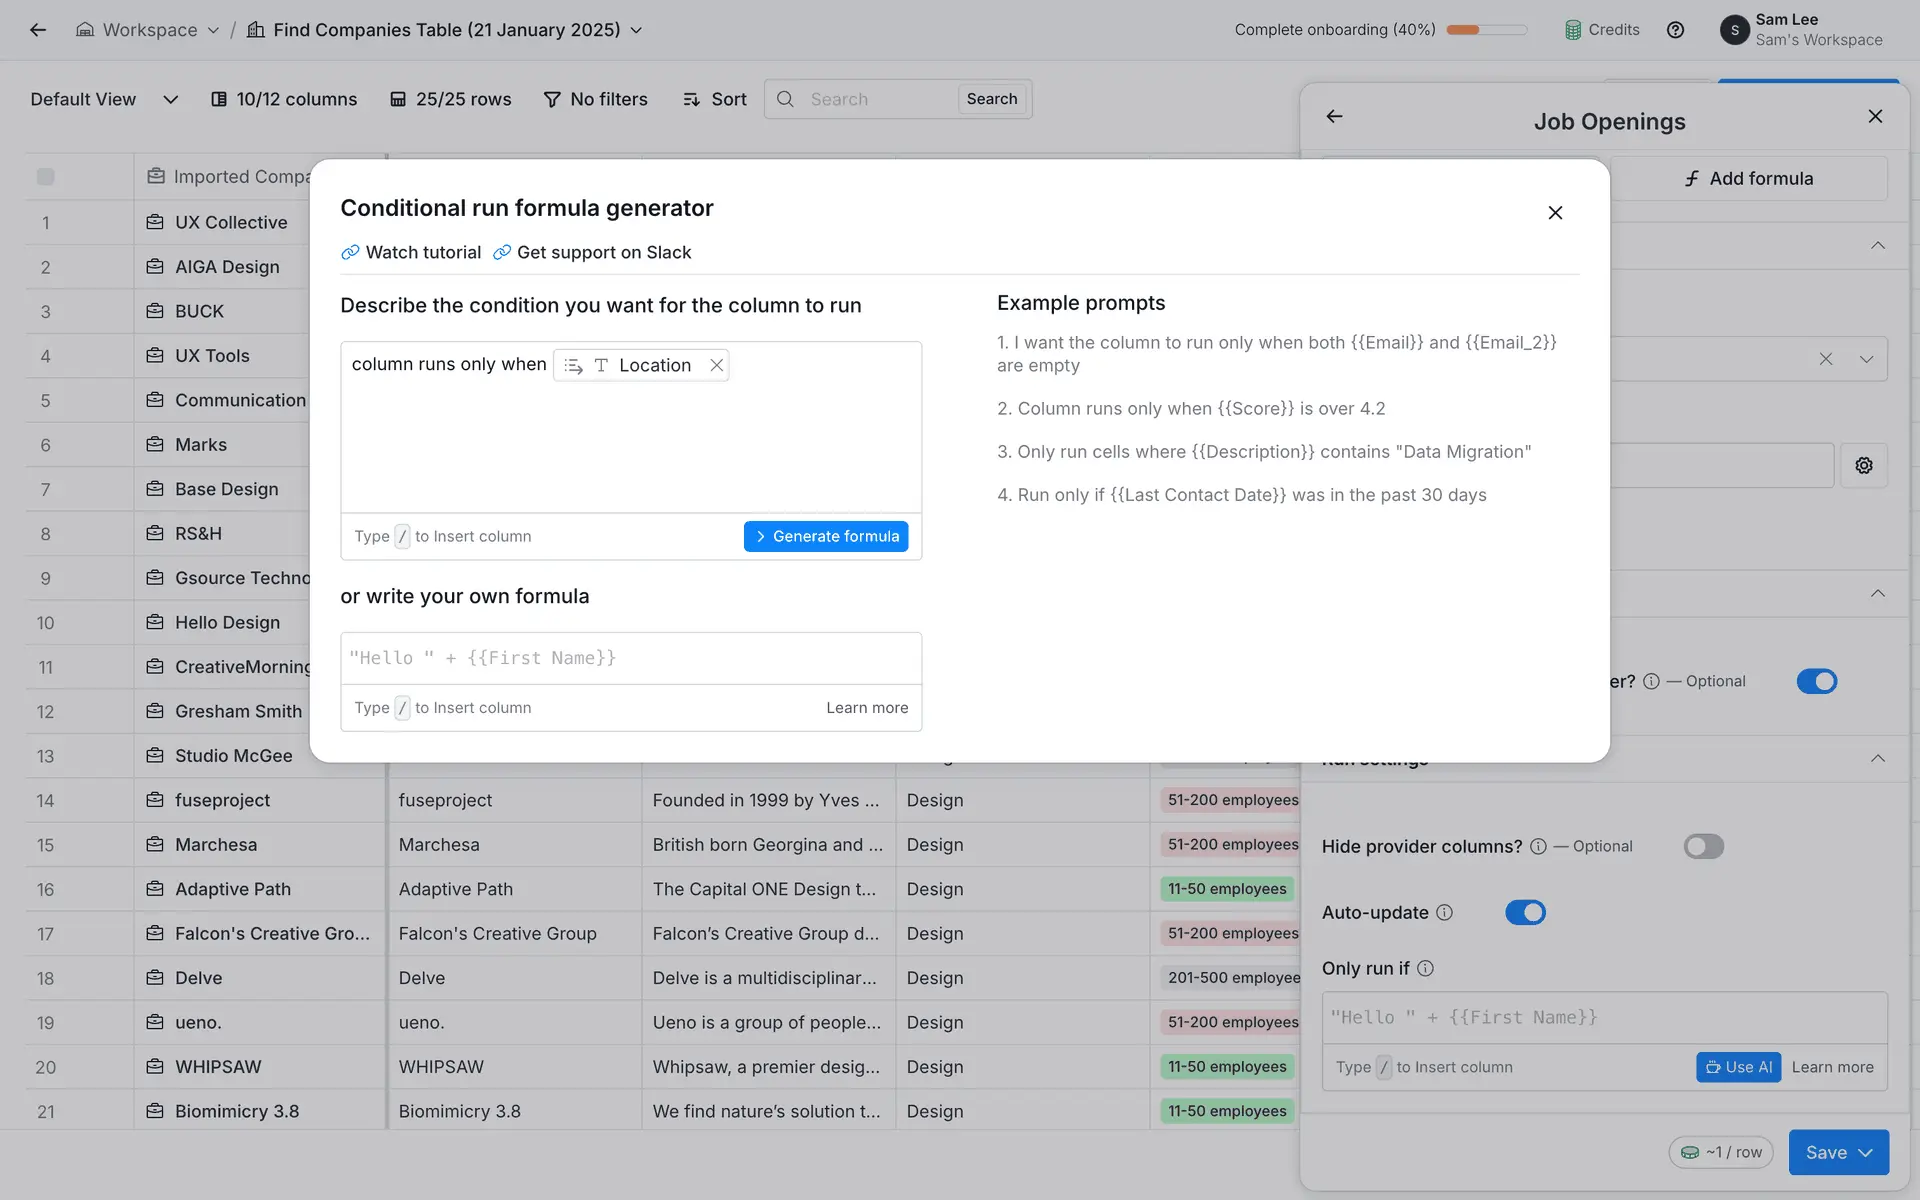Click the back arrow in Job Openings panel
This screenshot has height=1200, width=1920.
[x=1334, y=117]
